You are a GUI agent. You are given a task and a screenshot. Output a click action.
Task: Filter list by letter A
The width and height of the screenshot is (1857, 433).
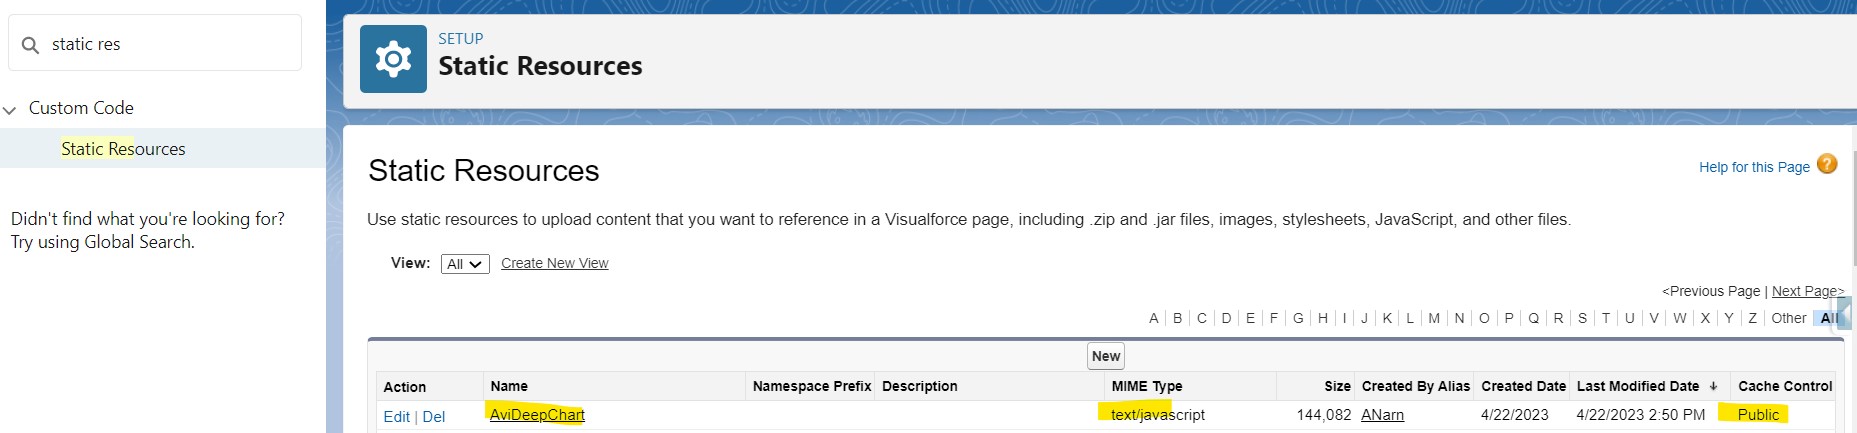[x=1154, y=318]
